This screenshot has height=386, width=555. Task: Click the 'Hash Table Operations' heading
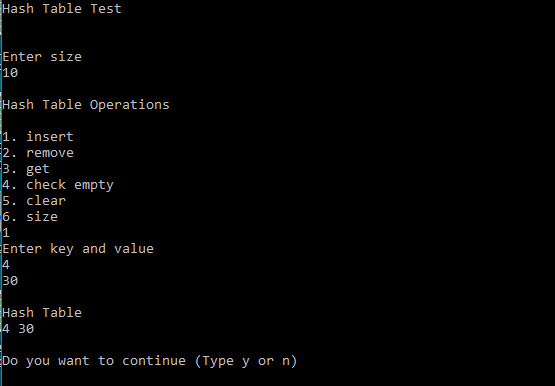coord(86,105)
